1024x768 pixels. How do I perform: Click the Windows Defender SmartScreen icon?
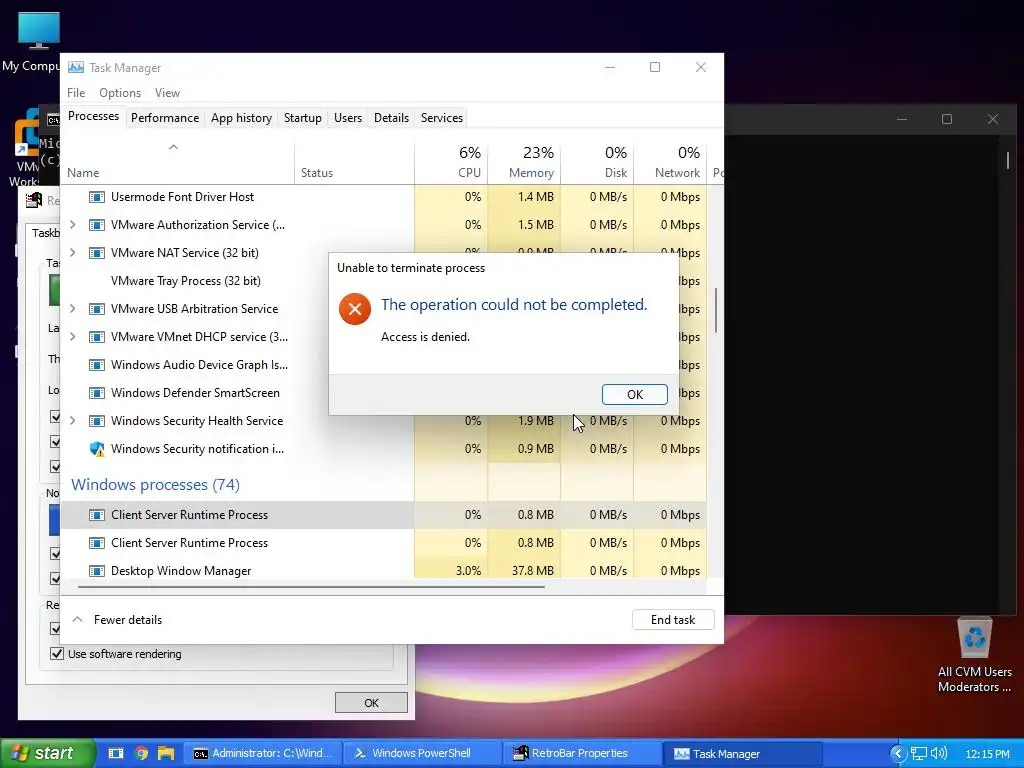97,393
